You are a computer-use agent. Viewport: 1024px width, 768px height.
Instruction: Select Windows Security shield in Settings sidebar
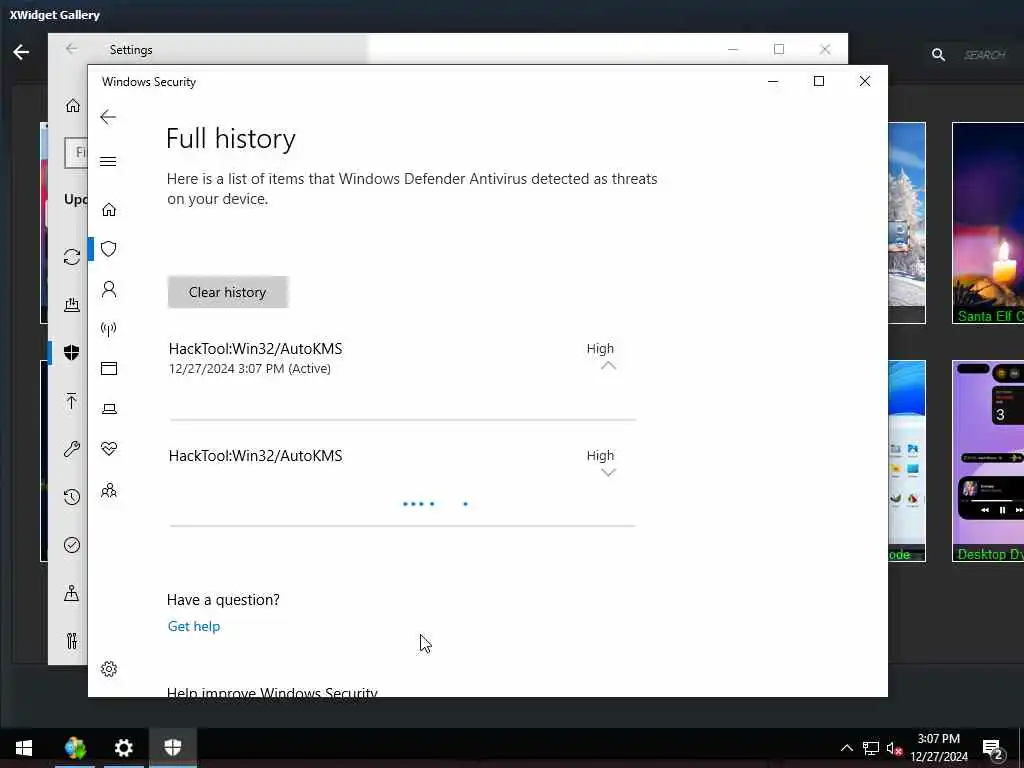(72, 353)
